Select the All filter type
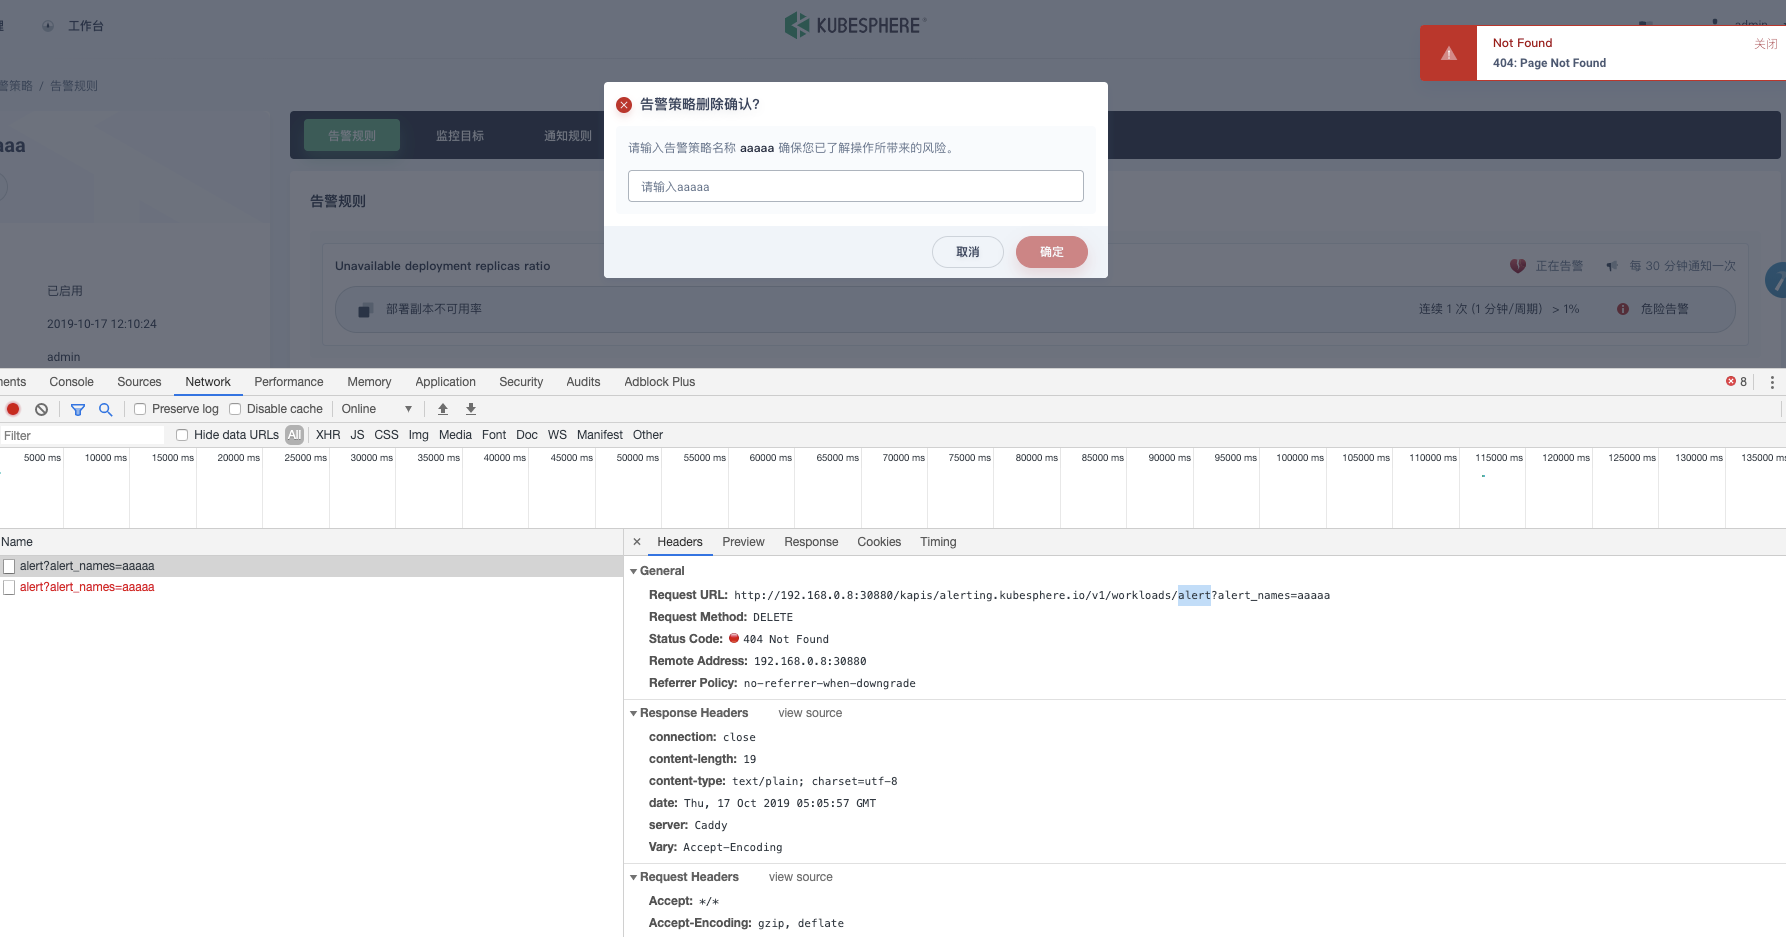This screenshot has width=1786, height=937. point(294,435)
